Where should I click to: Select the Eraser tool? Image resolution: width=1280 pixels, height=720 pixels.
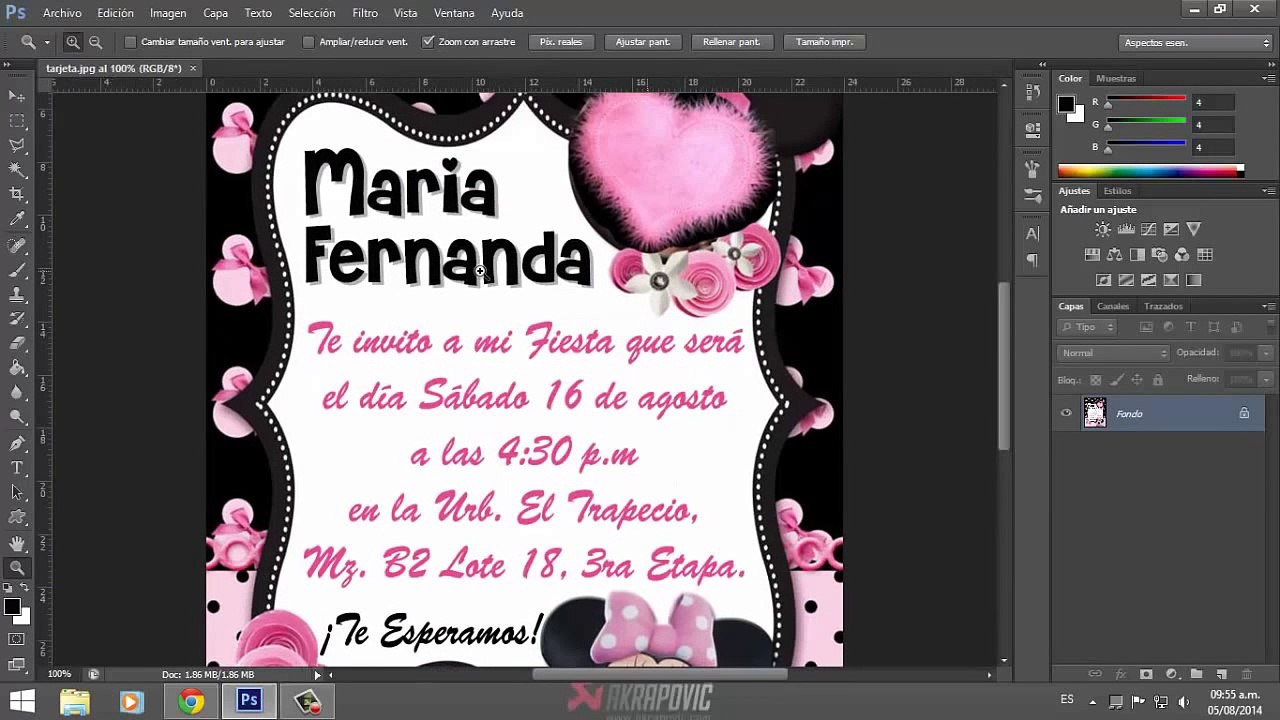[x=17, y=344]
